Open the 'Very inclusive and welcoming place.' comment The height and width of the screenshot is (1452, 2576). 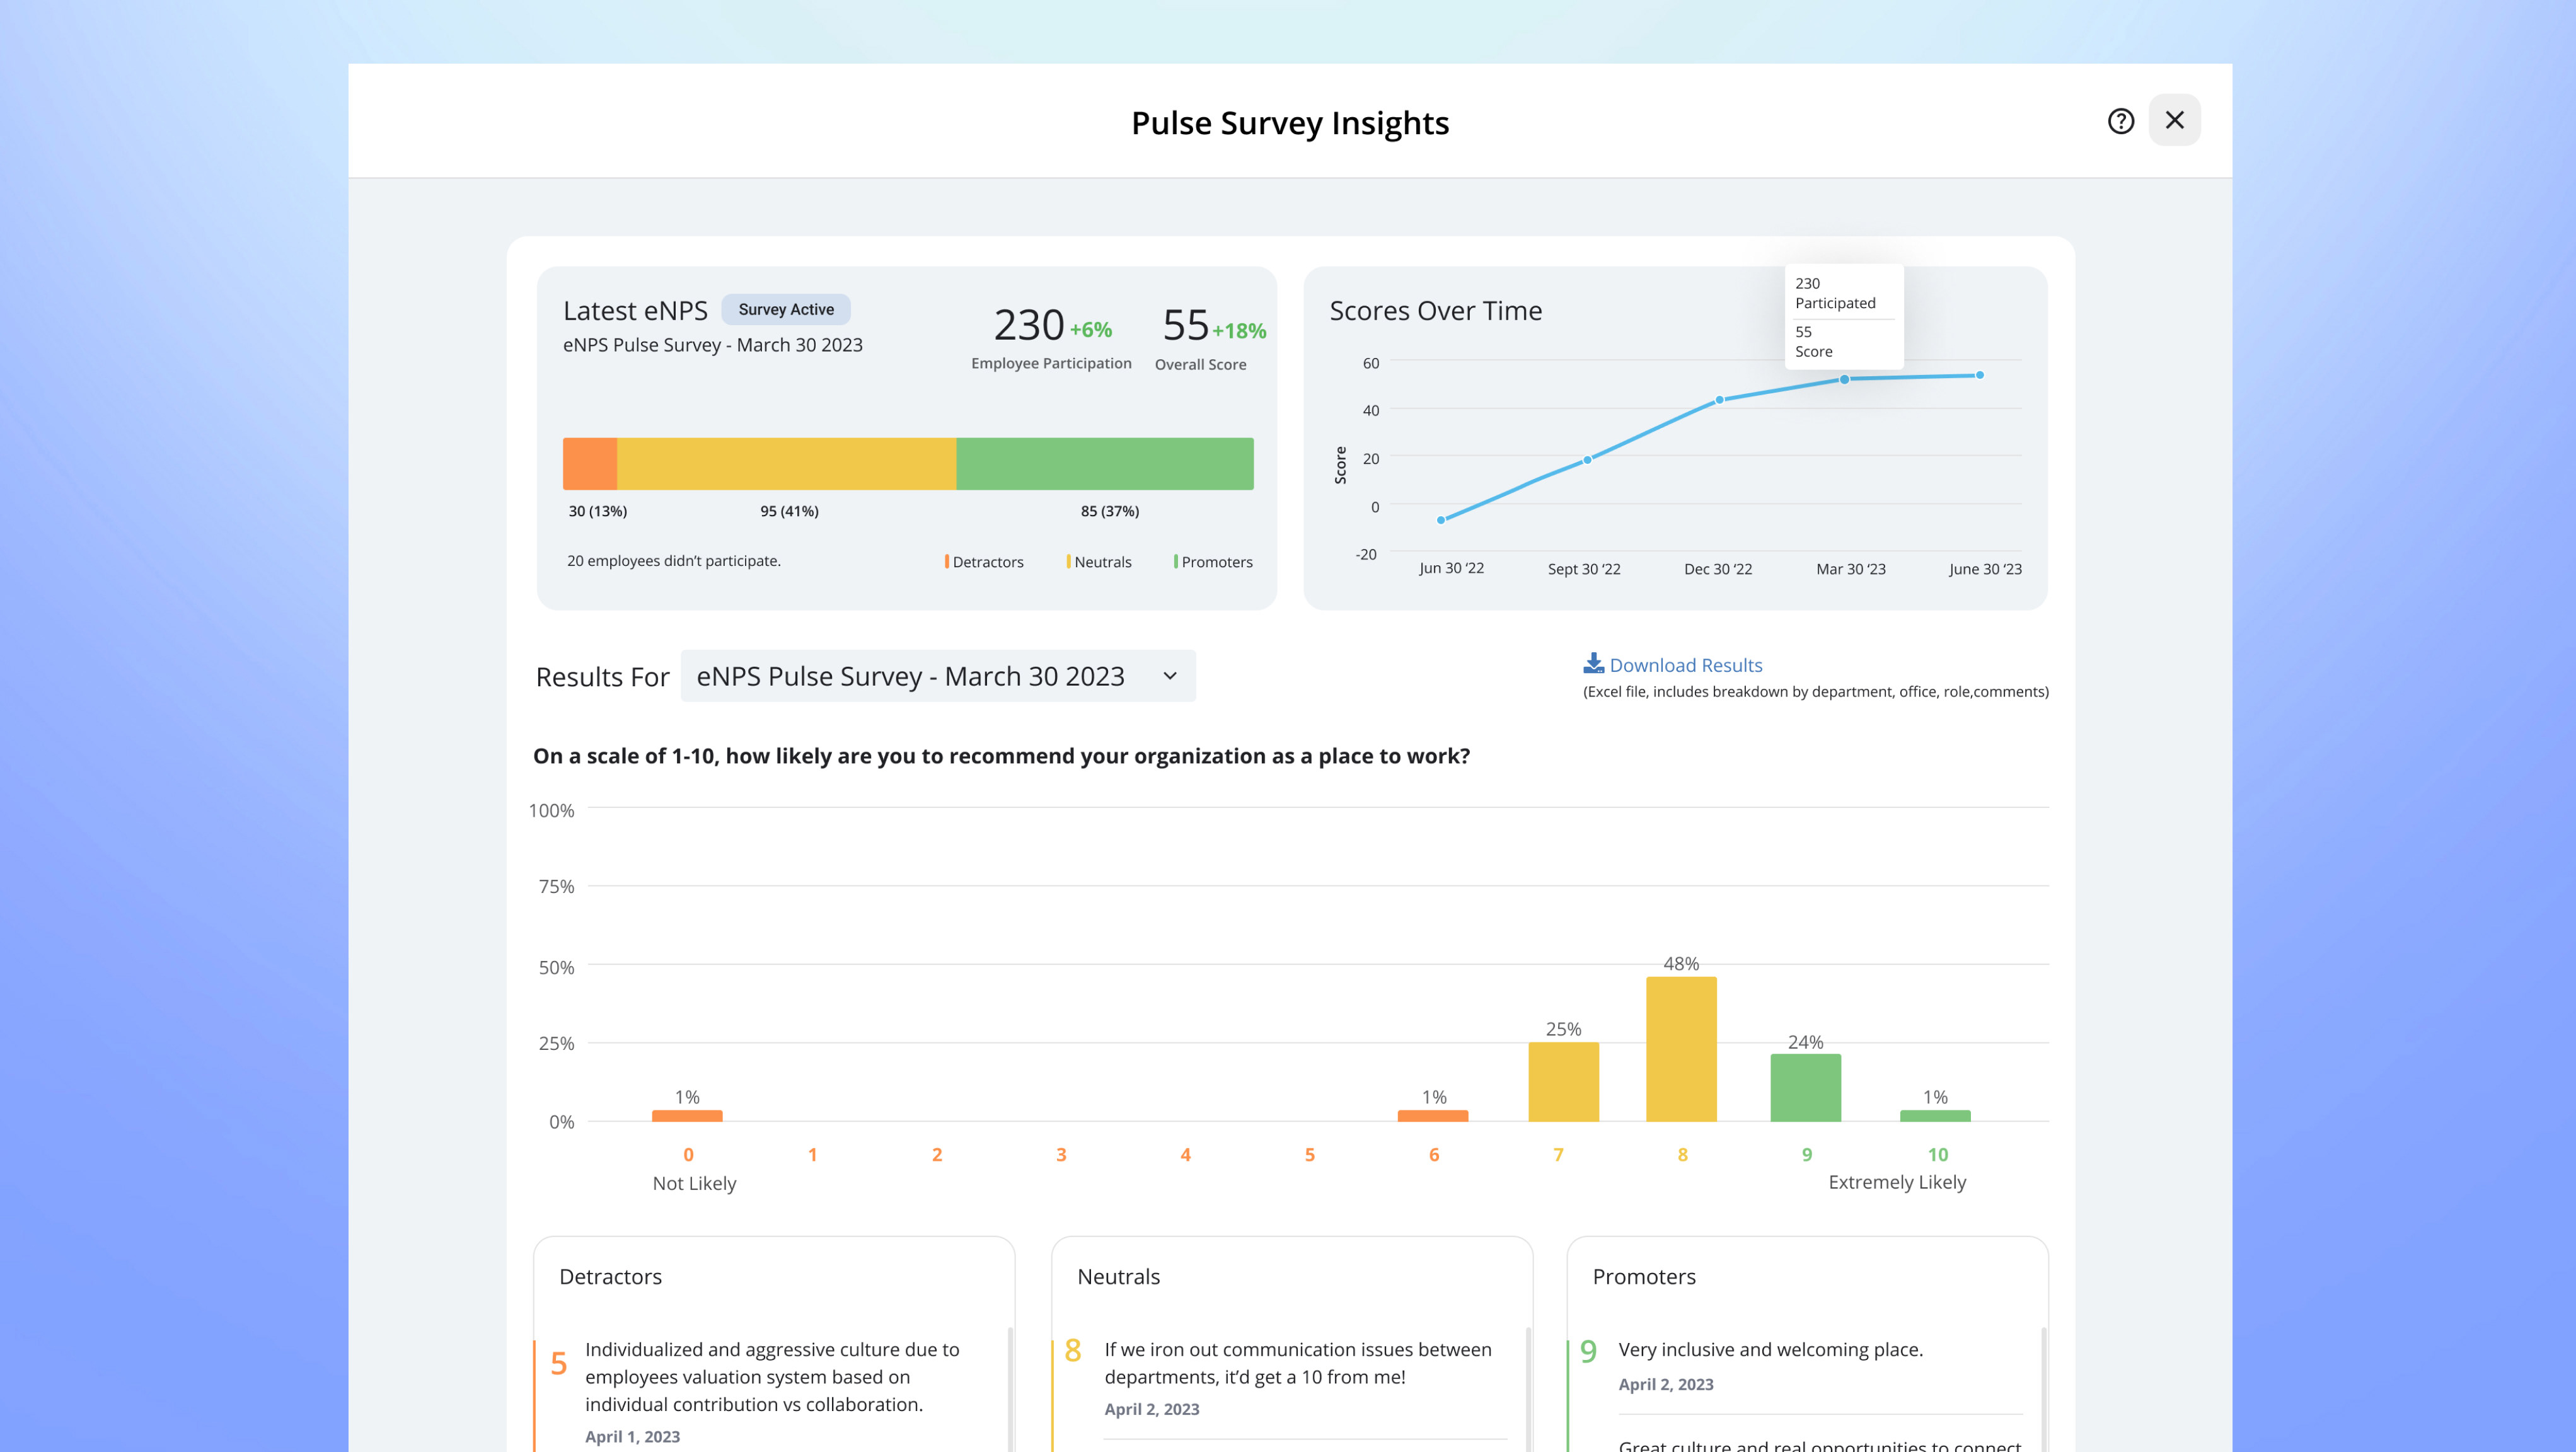(x=1771, y=1349)
